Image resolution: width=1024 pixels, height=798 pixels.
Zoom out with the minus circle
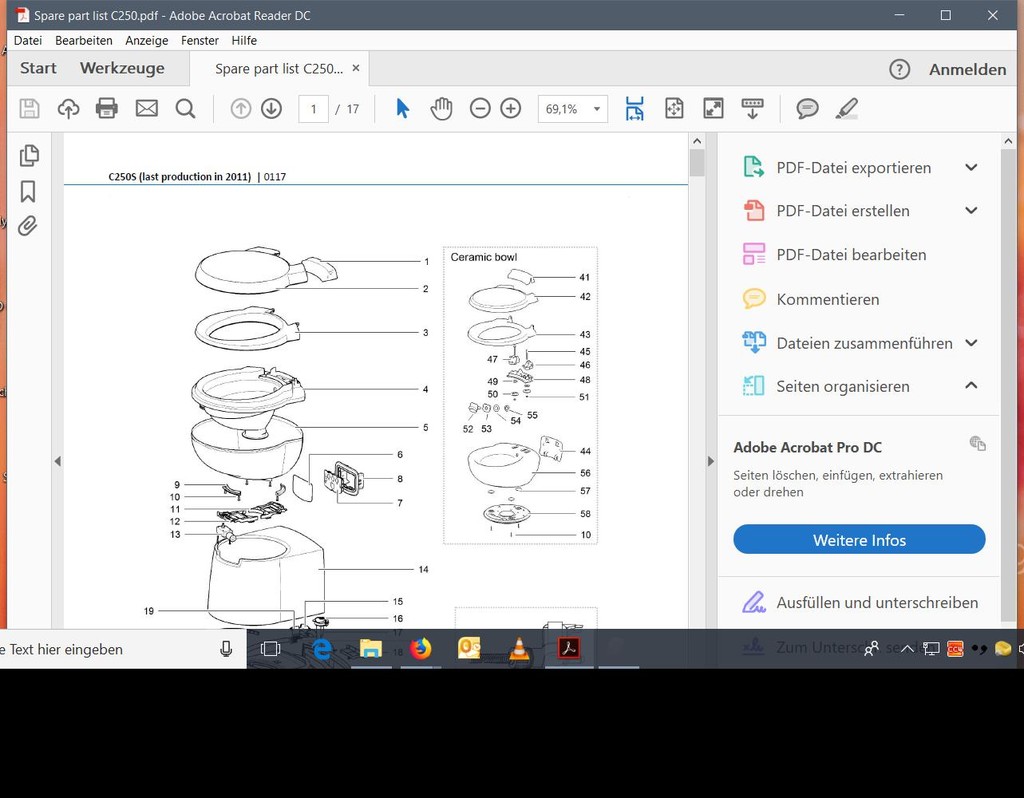point(480,108)
